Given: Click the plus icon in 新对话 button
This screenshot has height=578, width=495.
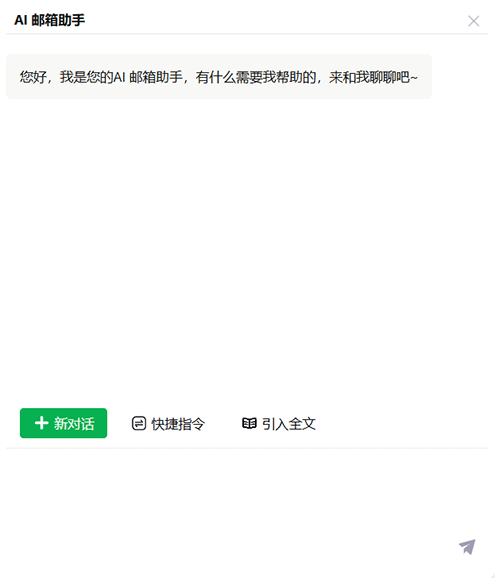Looking at the screenshot, I should click(42, 423).
